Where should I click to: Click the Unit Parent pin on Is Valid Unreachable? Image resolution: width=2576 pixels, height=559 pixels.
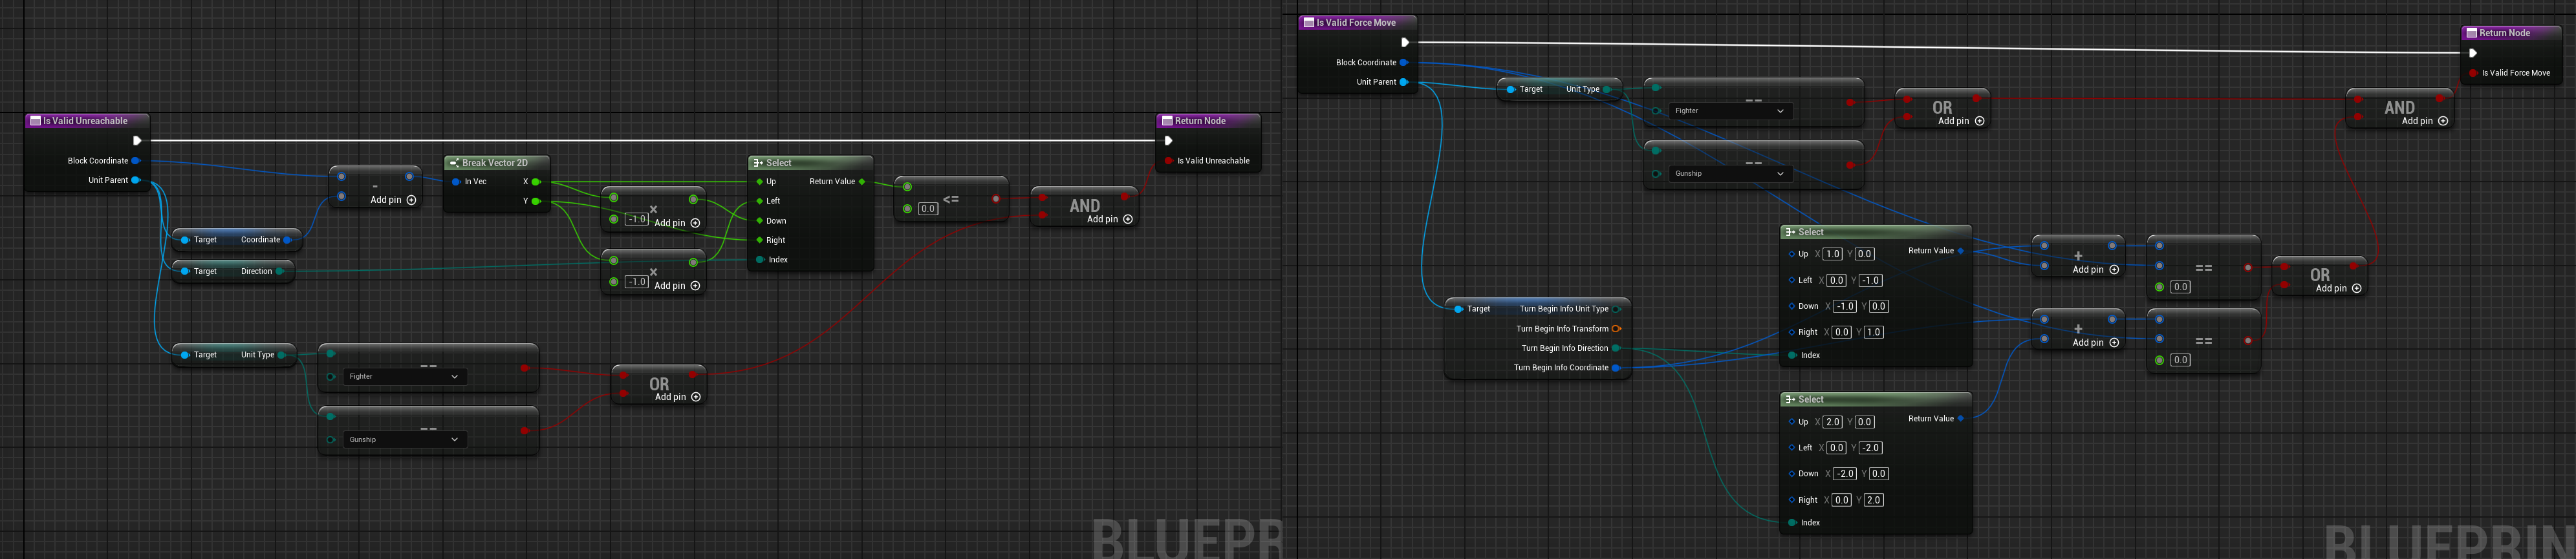(136, 181)
